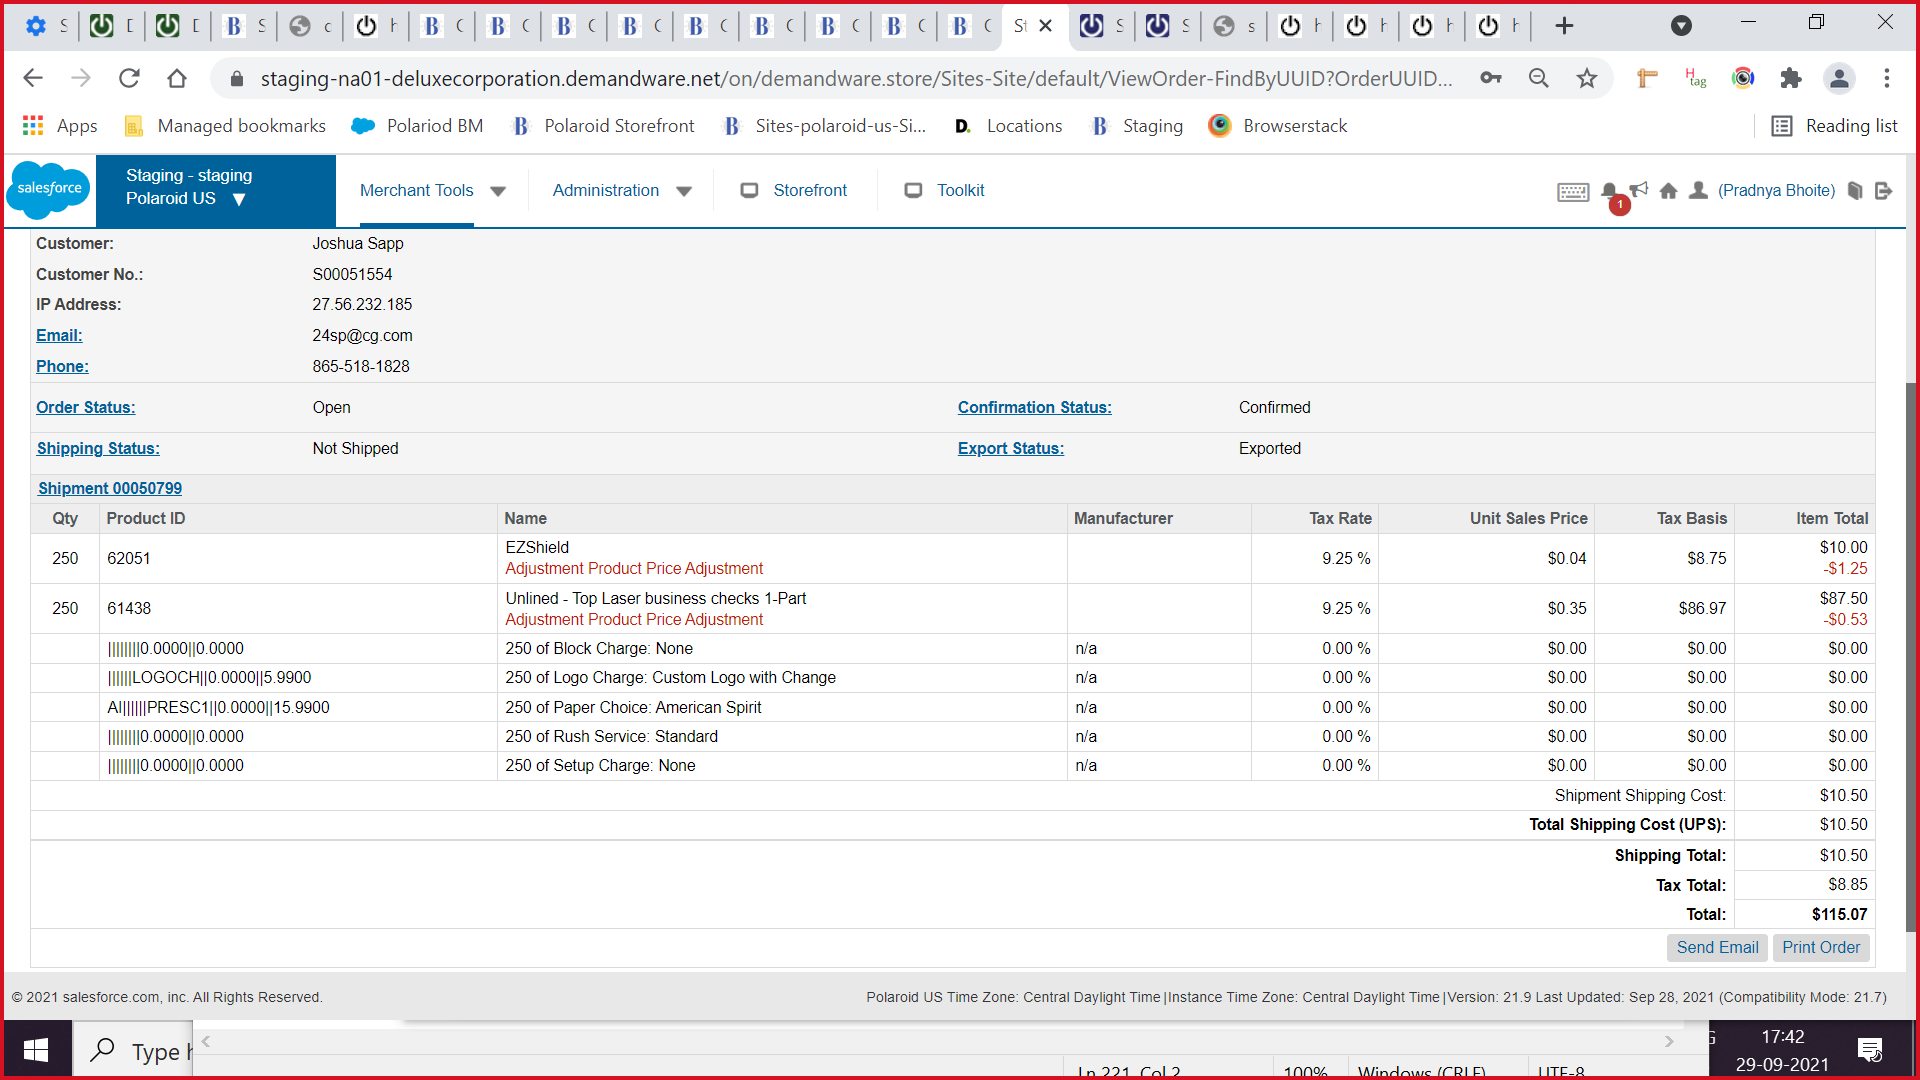Open the keyboard shortcuts icon
Image resolution: width=1920 pixels, height=1080 pixels.
tap(1572, 191)
